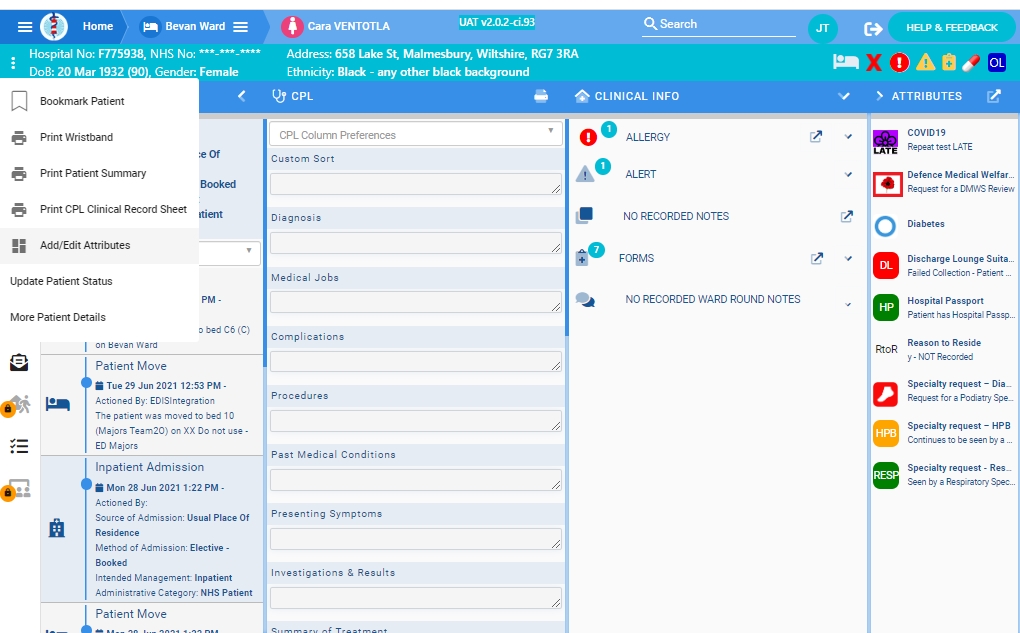This screenshot has height=633, width=1020.
Task: Click the Search field
Action: point(718,25)
